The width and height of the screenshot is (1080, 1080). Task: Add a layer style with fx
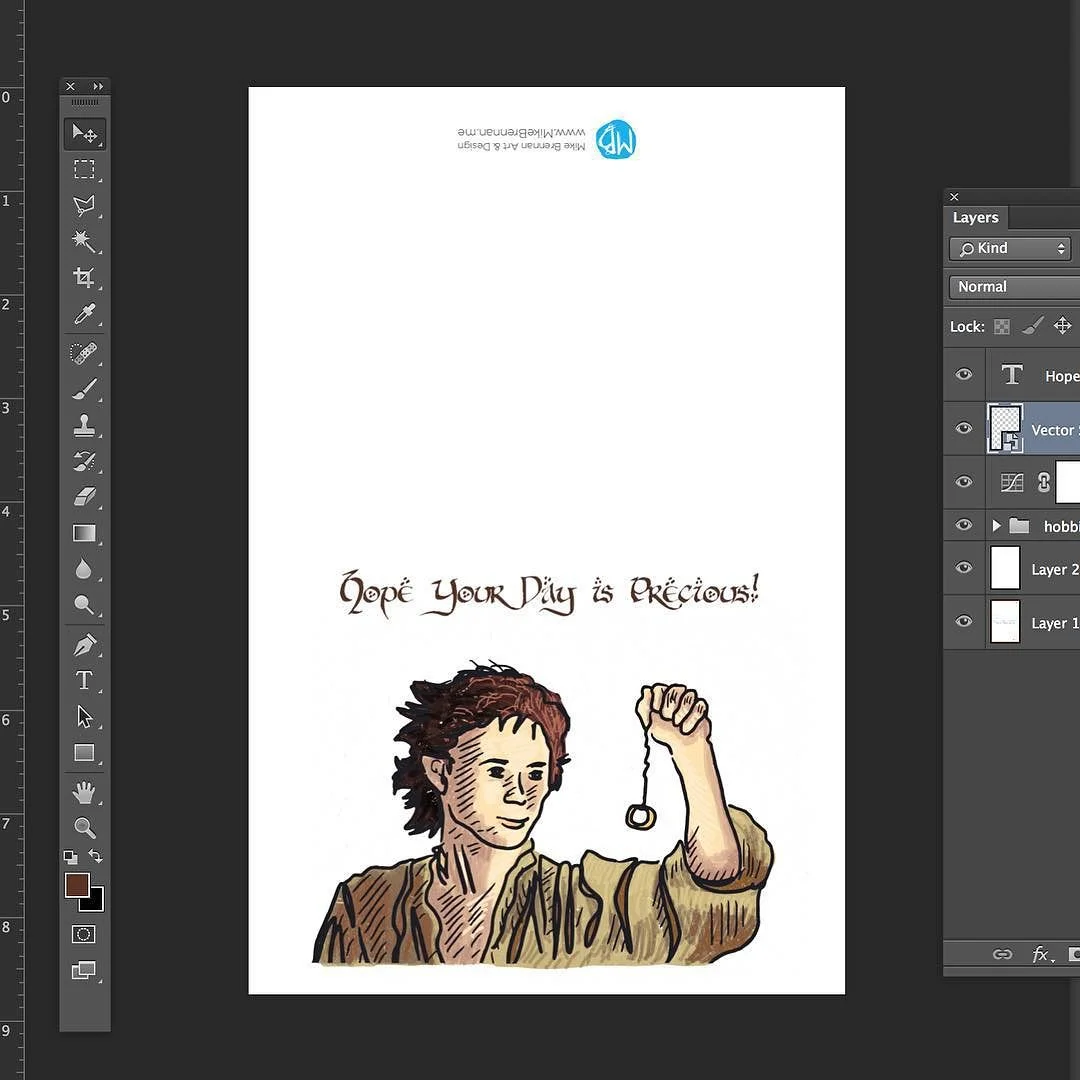point(1042,954)
